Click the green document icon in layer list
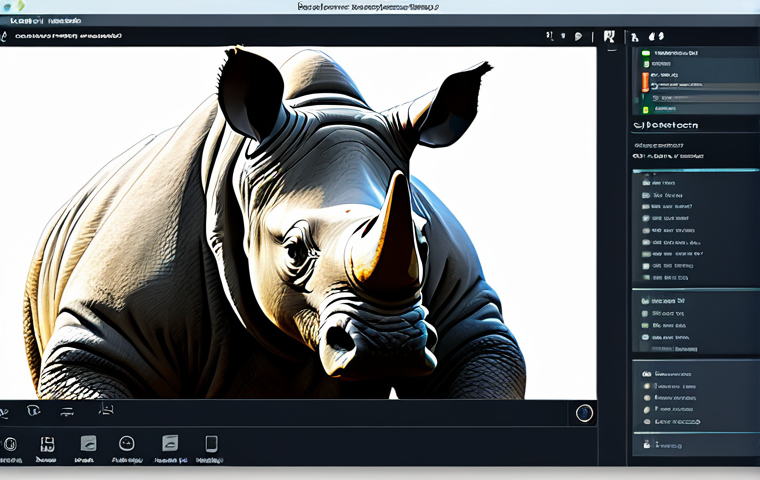 tap(646, 64)
